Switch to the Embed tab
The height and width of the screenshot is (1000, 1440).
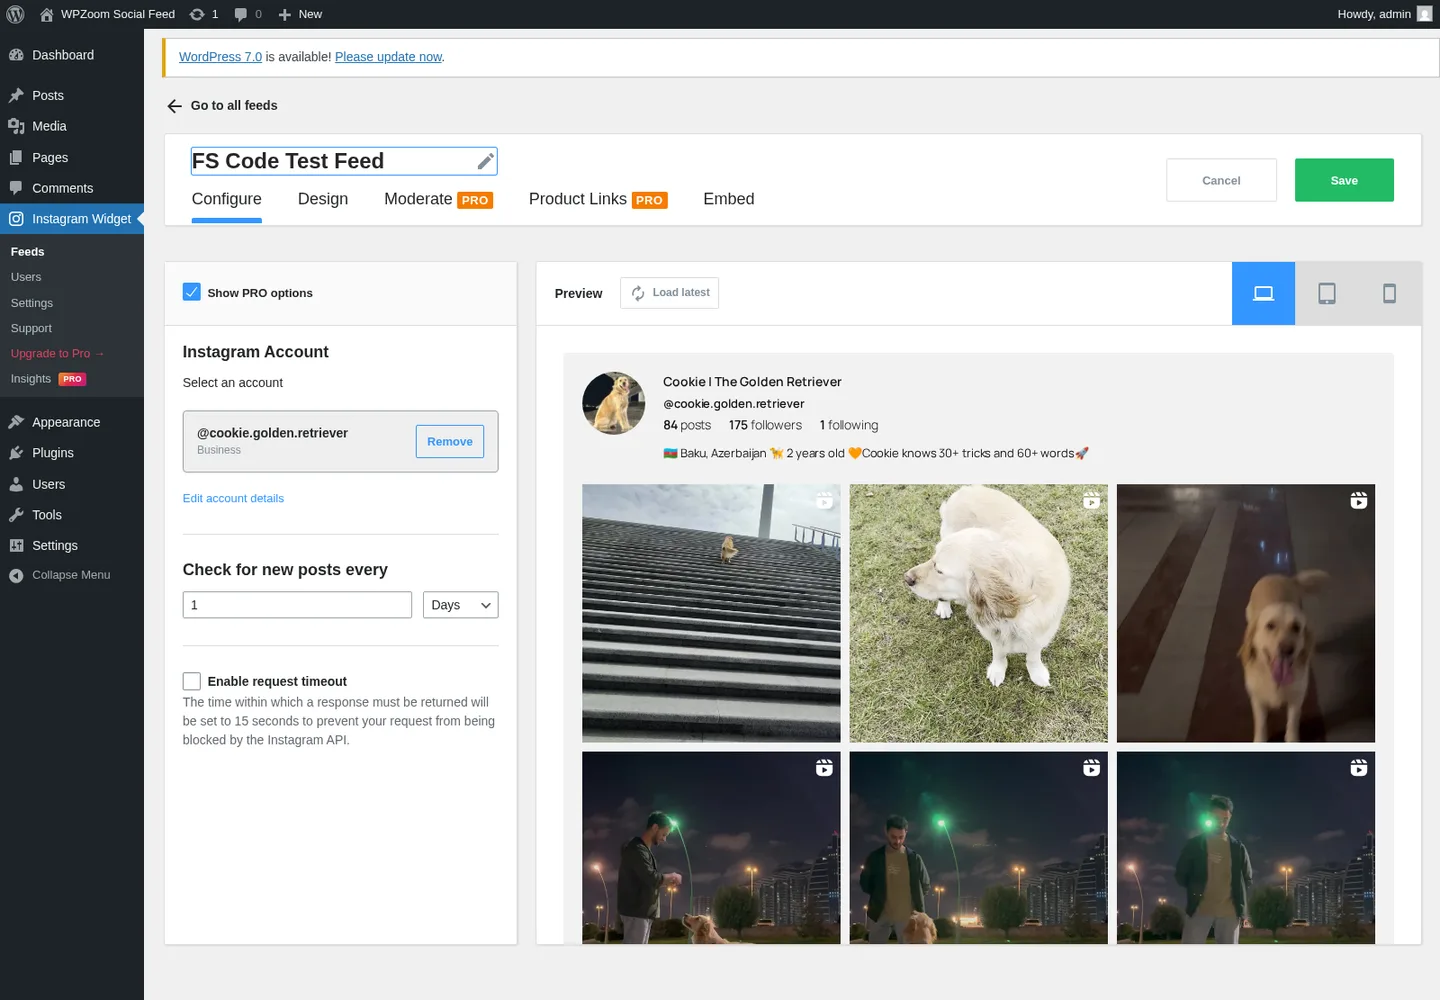coord(729,199)
